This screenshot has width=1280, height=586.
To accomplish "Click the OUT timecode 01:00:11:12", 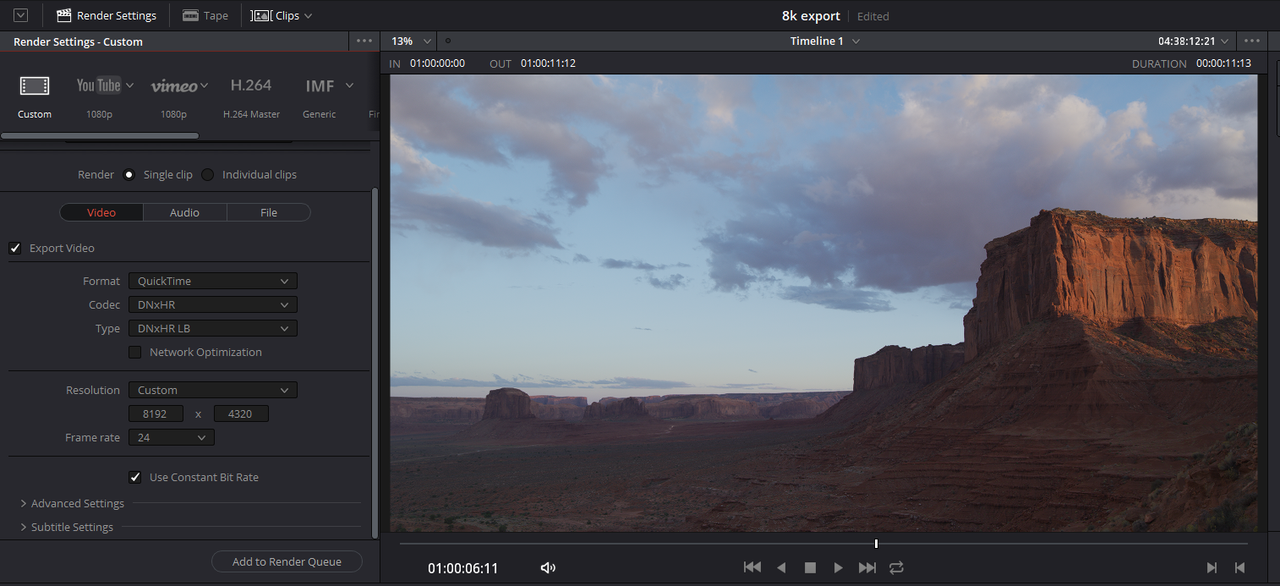I will click(548, 63).
